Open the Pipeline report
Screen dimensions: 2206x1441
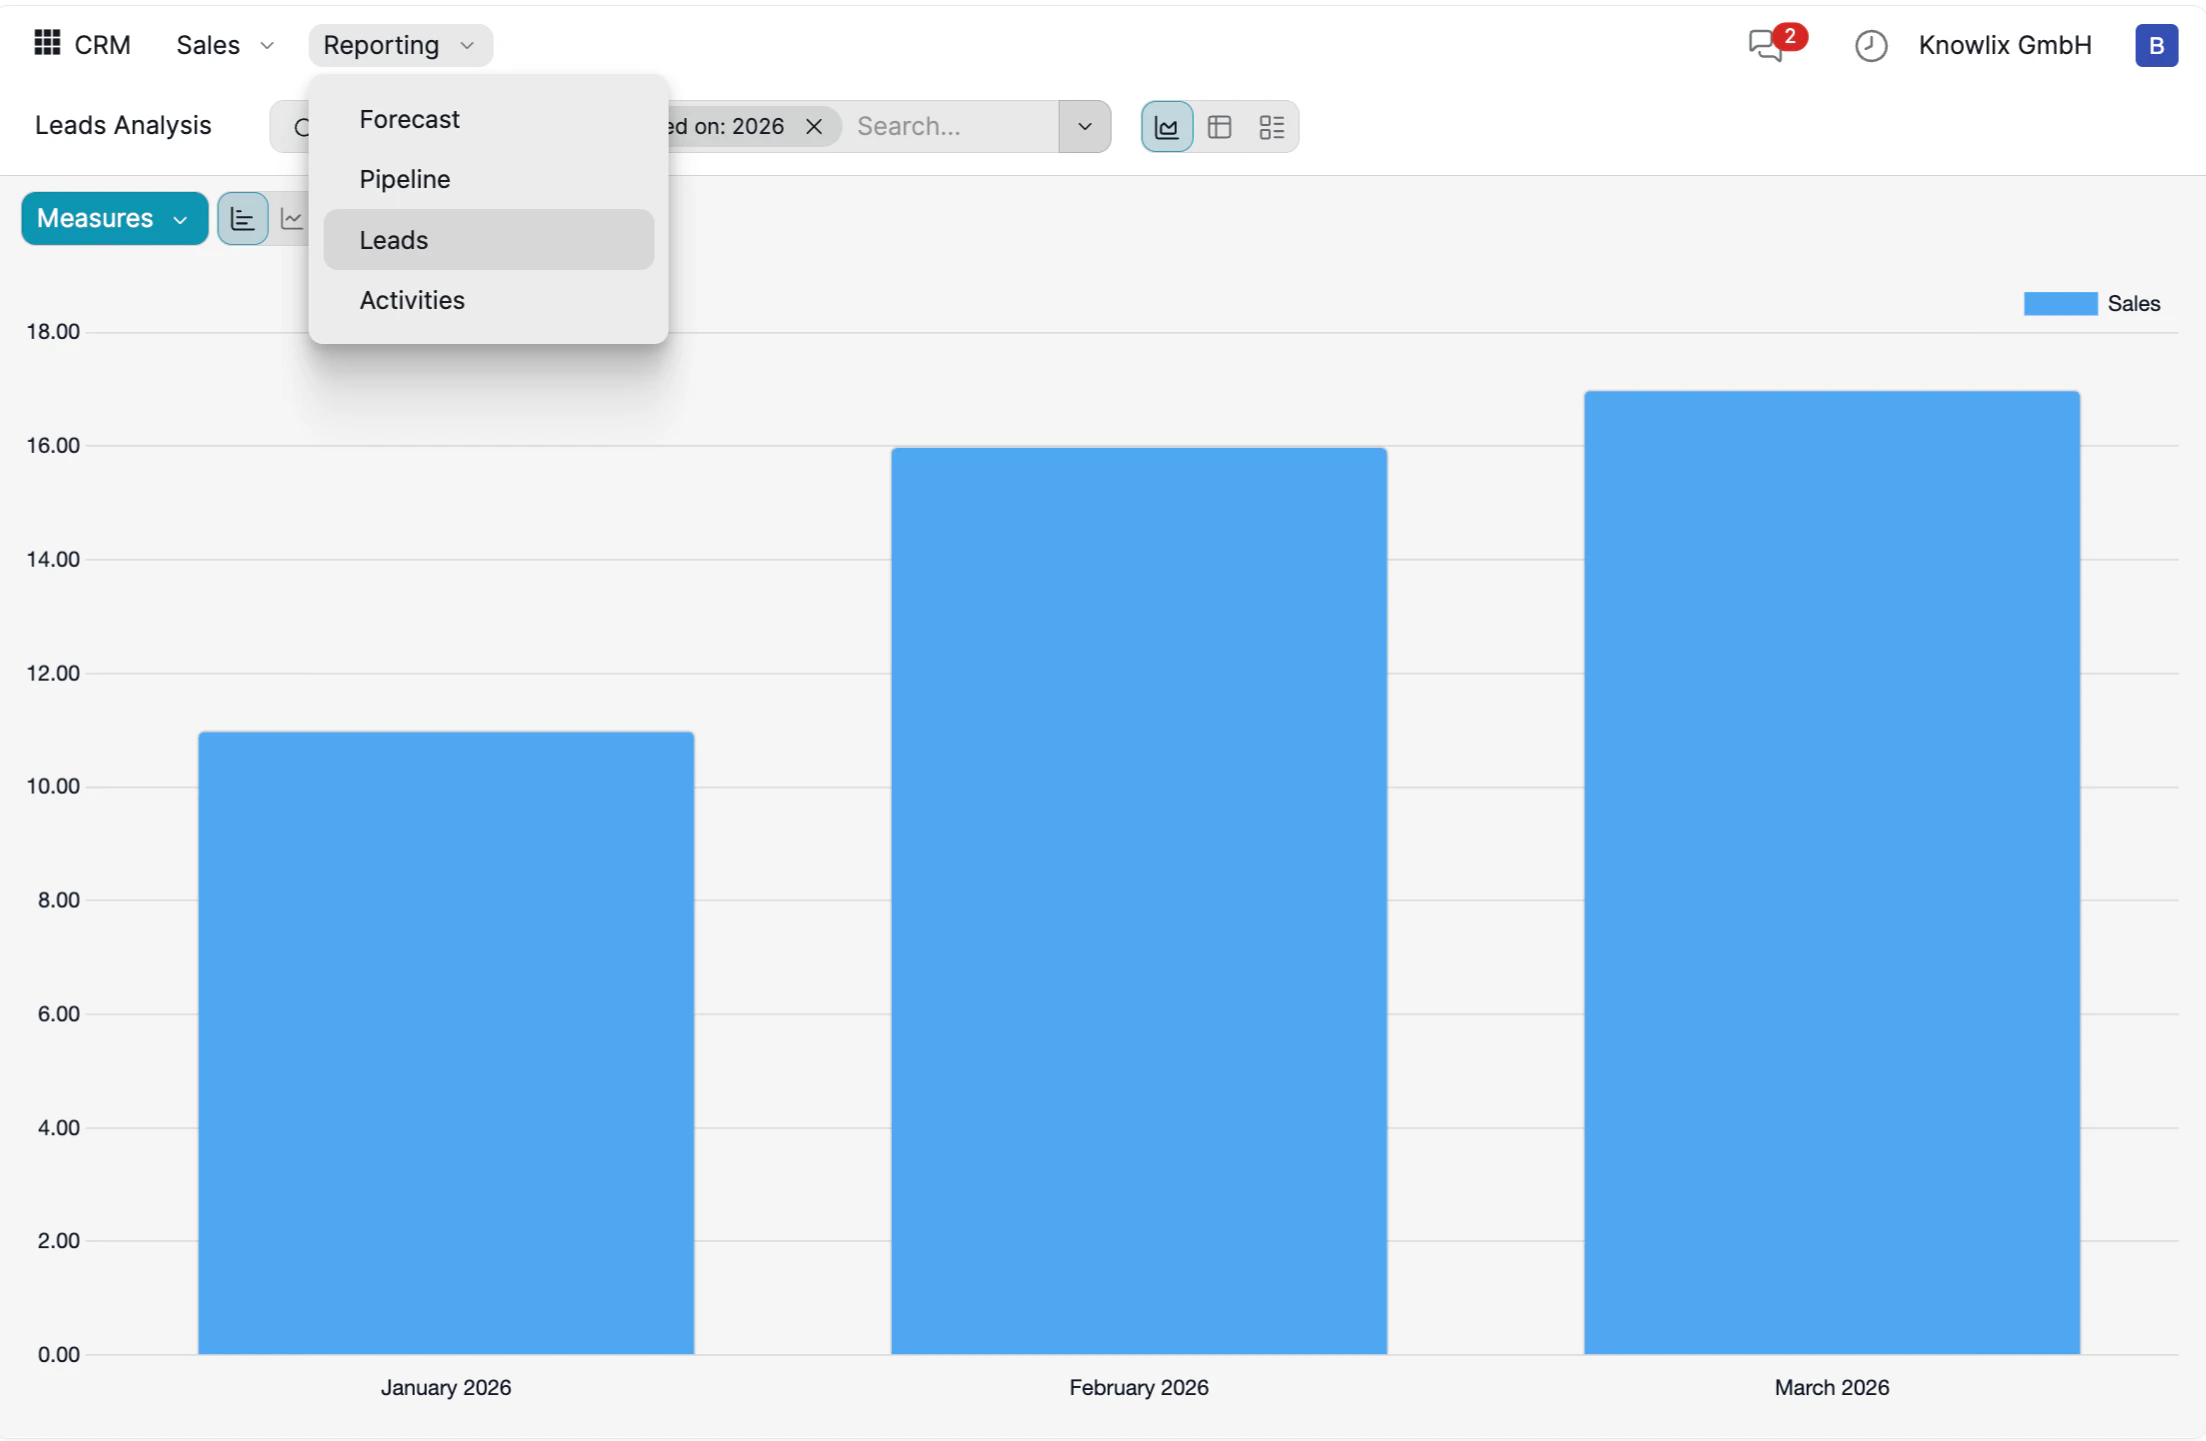click(404, 179)
